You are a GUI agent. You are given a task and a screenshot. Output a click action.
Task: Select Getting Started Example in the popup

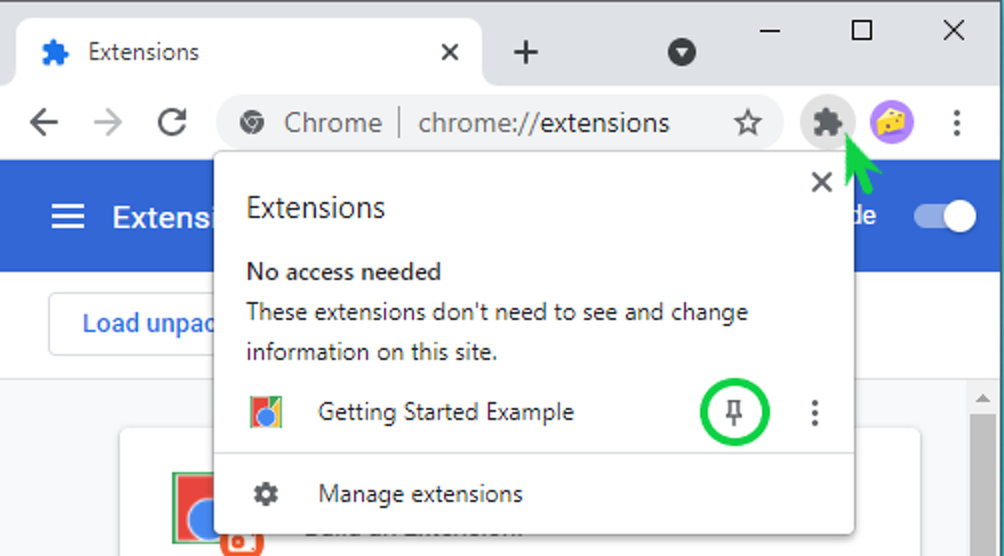pos(446,412)
